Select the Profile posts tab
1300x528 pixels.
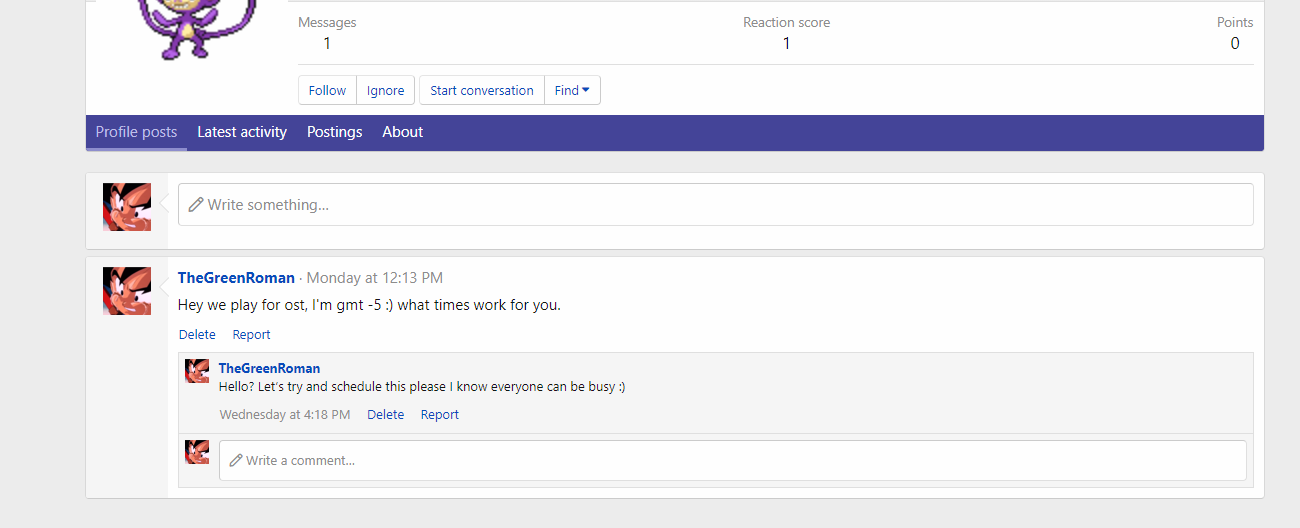(x=136, y=132)
